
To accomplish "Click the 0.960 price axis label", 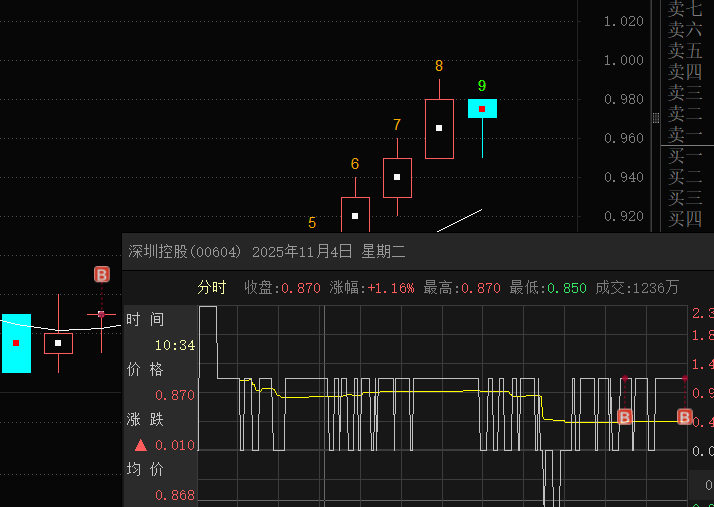I will tap(623, 138).
